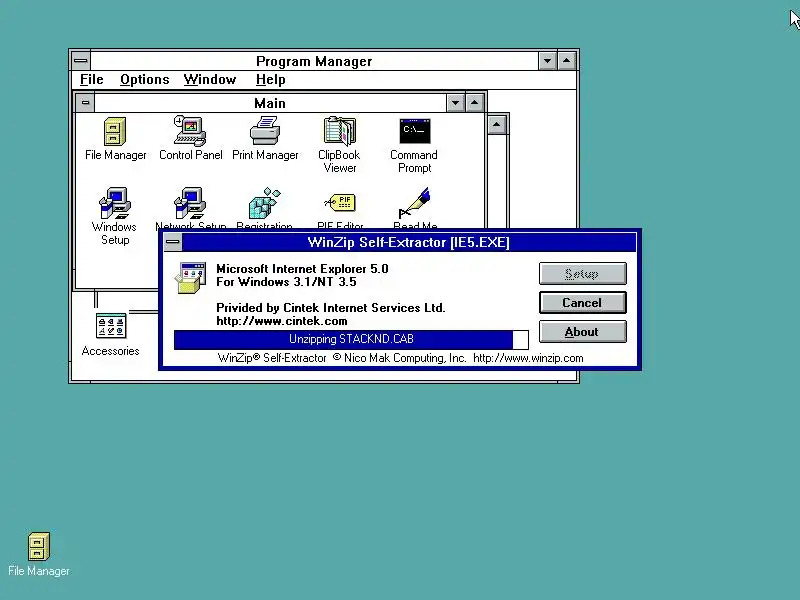Image resolution: width=800 pixels, height=600 pixels.
Task: Minimize the Main group window
Action: tap(456, 103)
